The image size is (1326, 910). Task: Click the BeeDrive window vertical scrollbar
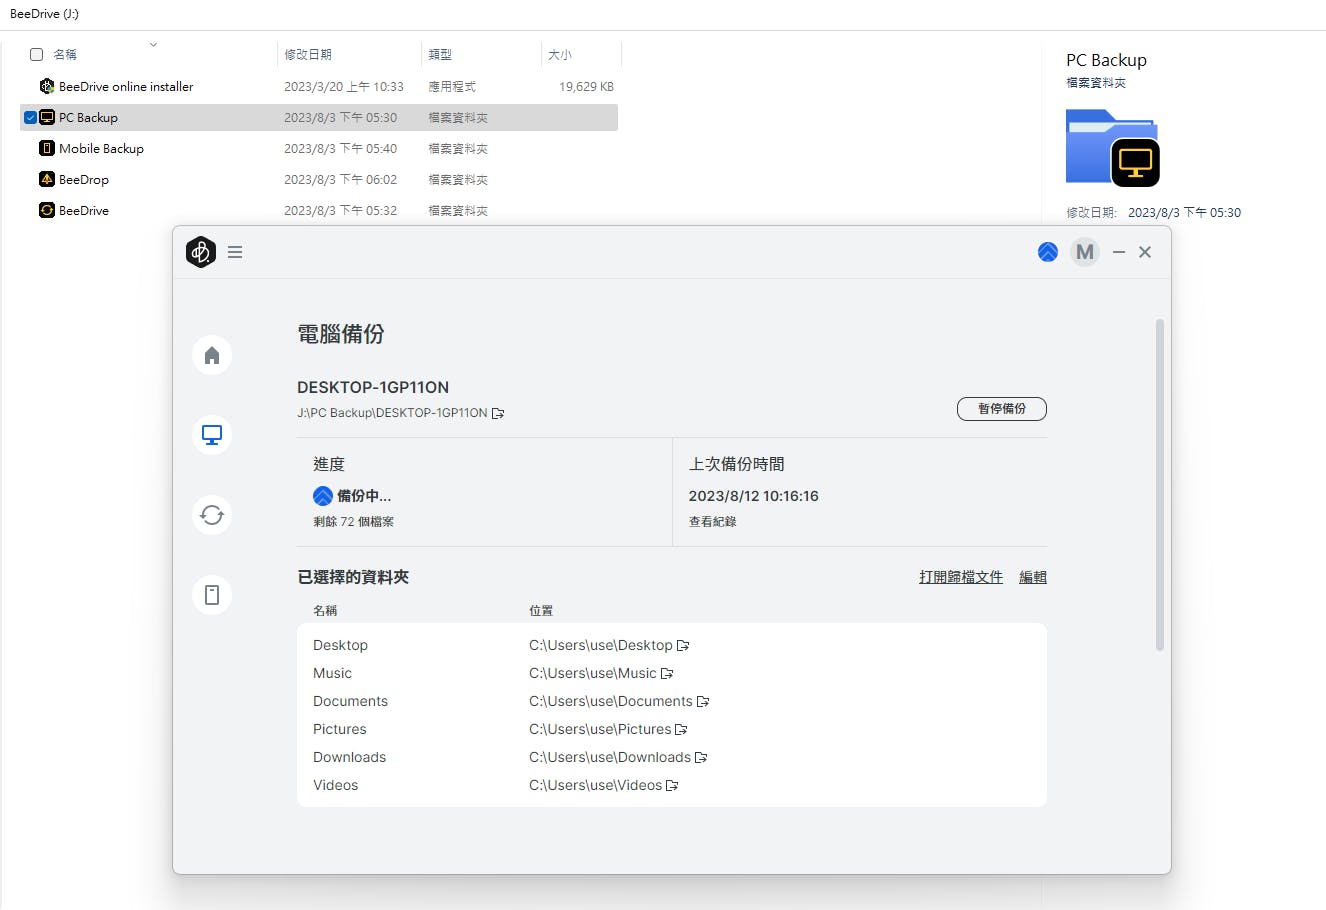pos(1160,485)
